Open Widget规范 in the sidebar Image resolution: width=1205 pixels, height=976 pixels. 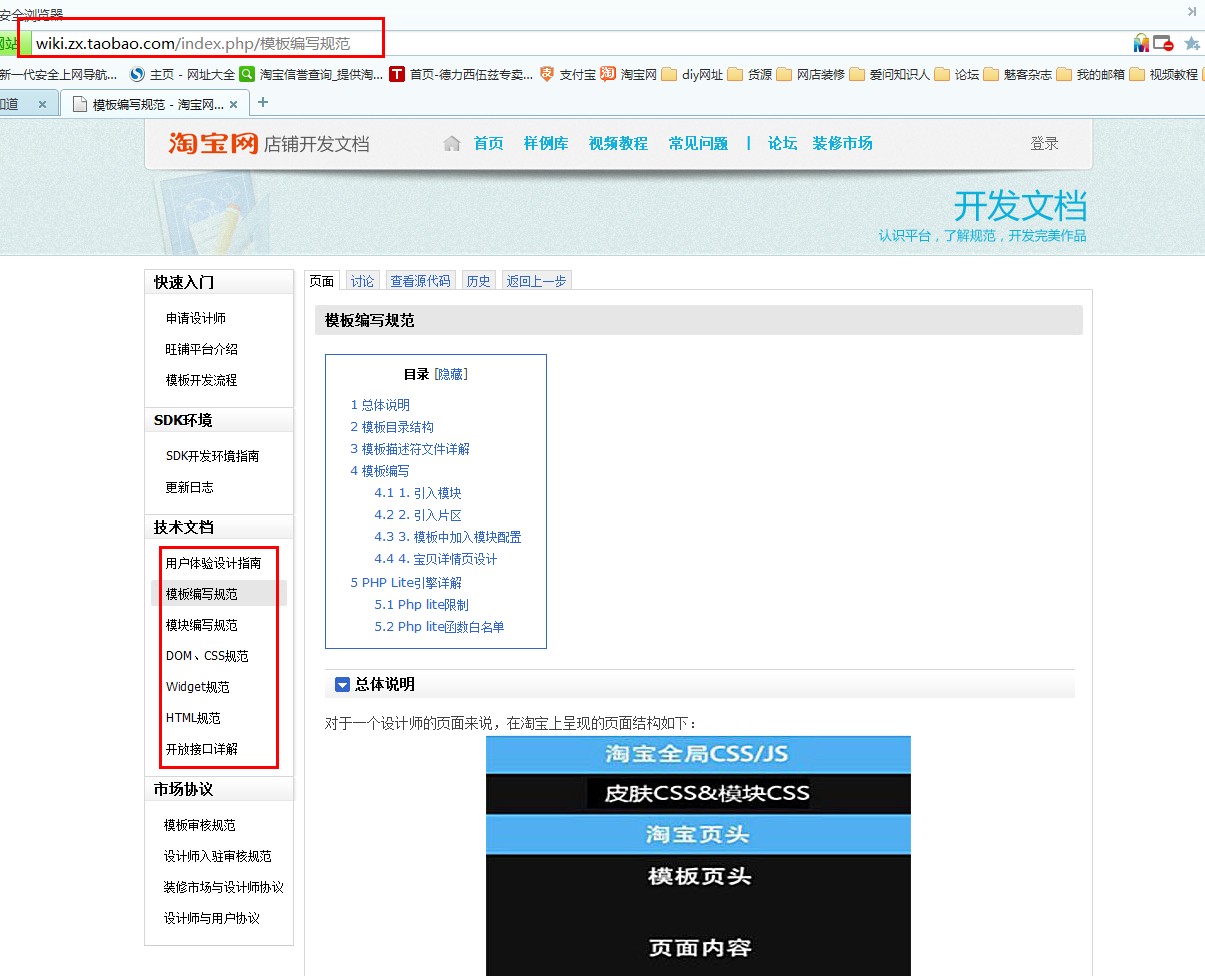point(198,687)
